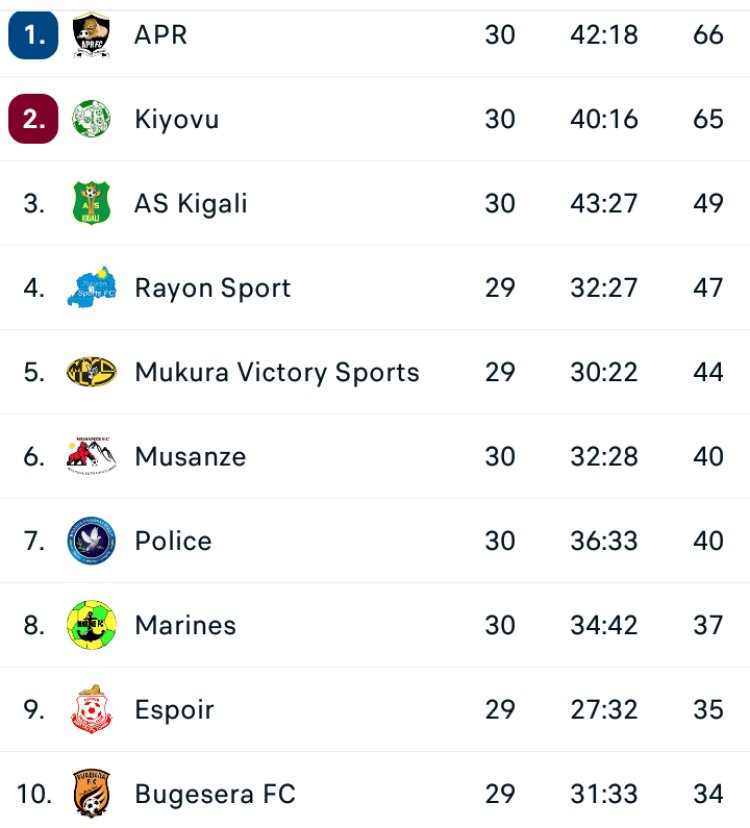Select the Police club round badge

[x=92, y=541]
